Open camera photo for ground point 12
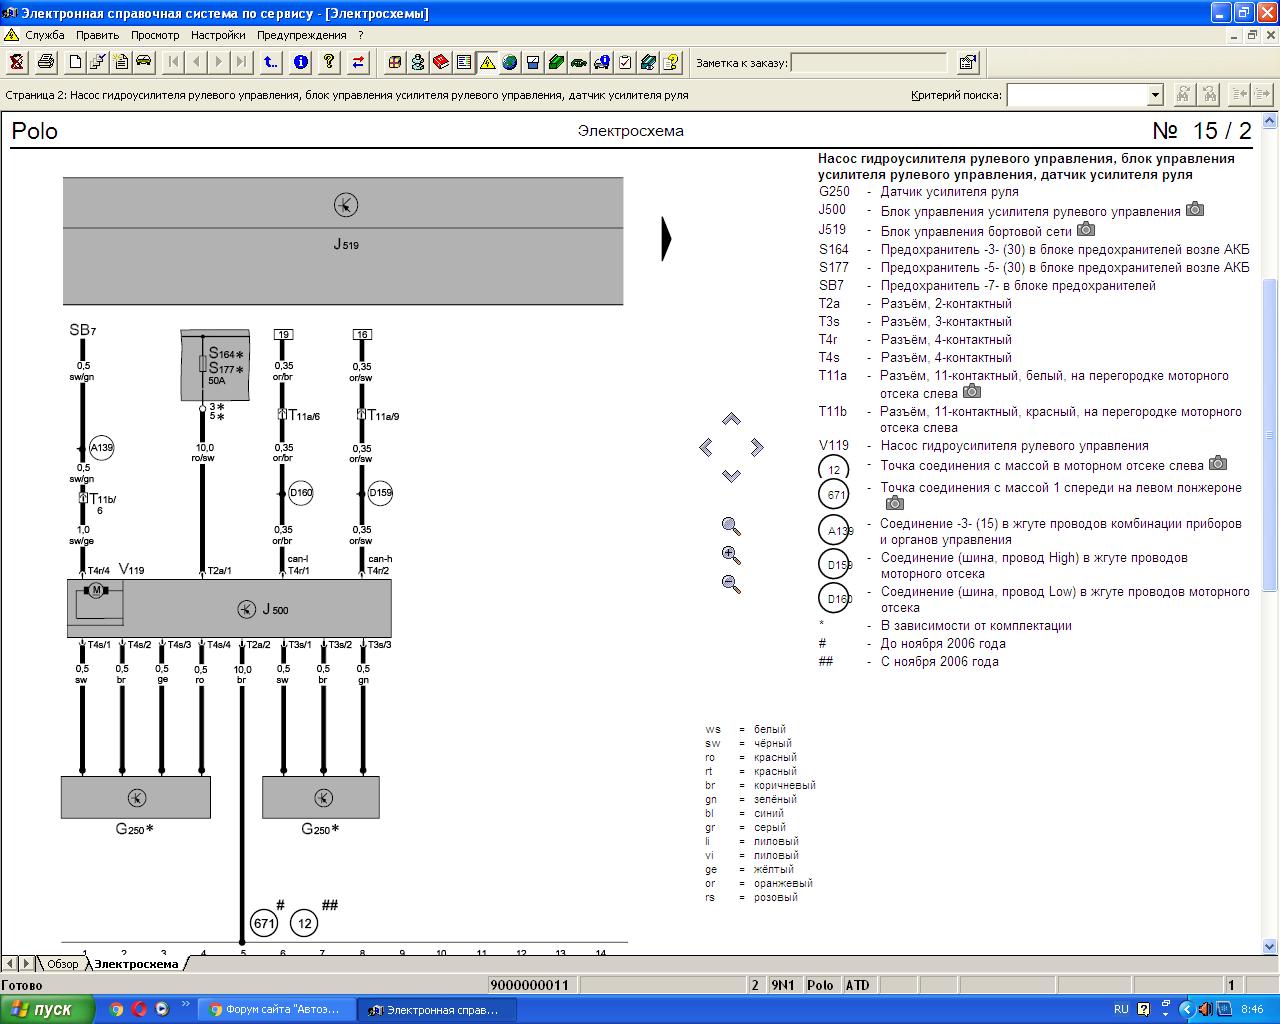The image size is (1280, 1024). [x=1218, y=463]
